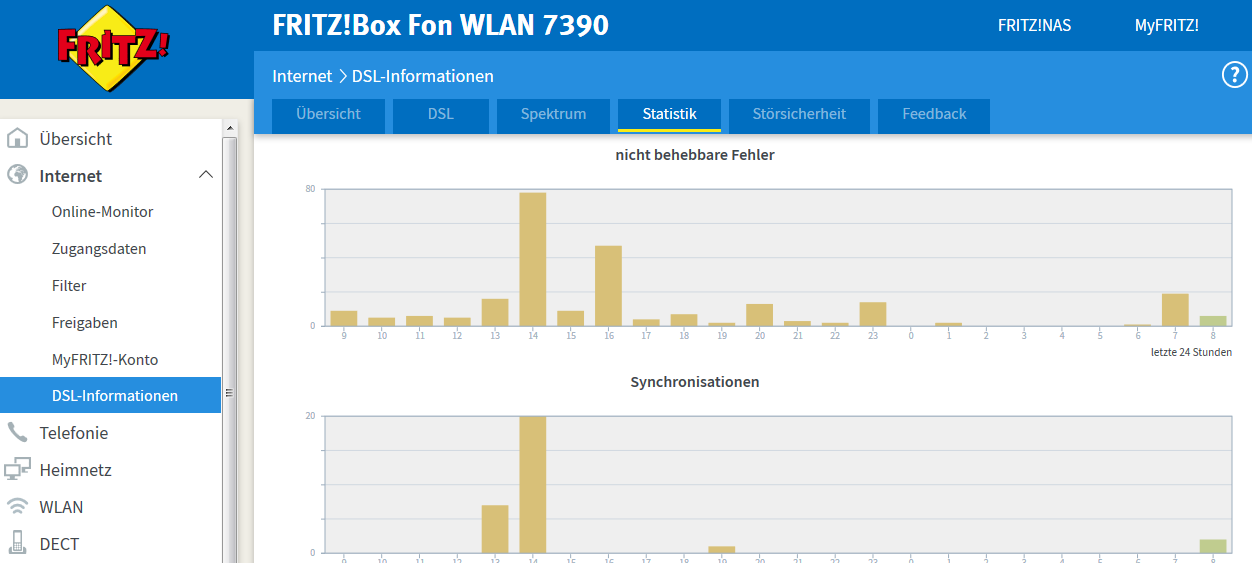Viewport: 1252px width, 563px height.
Task: Switch to the DSL tab
Action: pyautogui.click(x=441, y=115)
